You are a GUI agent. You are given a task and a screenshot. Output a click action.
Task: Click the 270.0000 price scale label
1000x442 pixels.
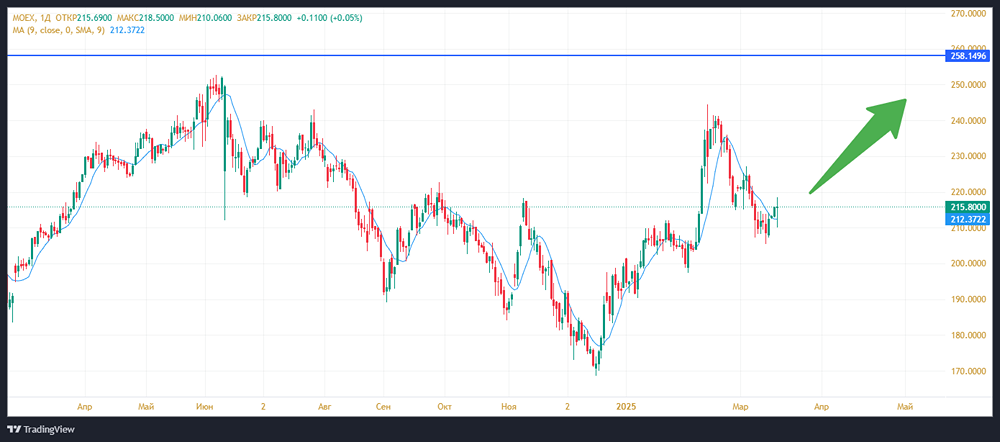pyautogui.click(x=969, y=14)
